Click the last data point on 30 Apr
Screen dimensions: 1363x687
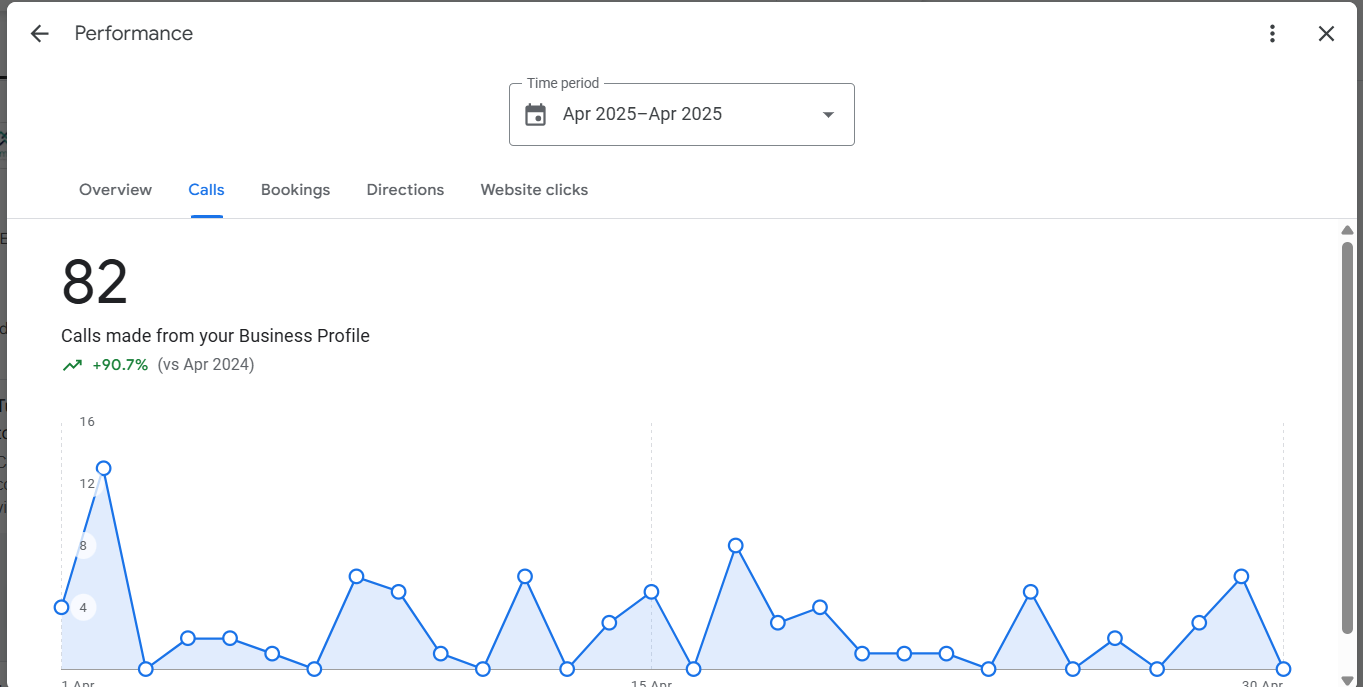click(1283, 669)
